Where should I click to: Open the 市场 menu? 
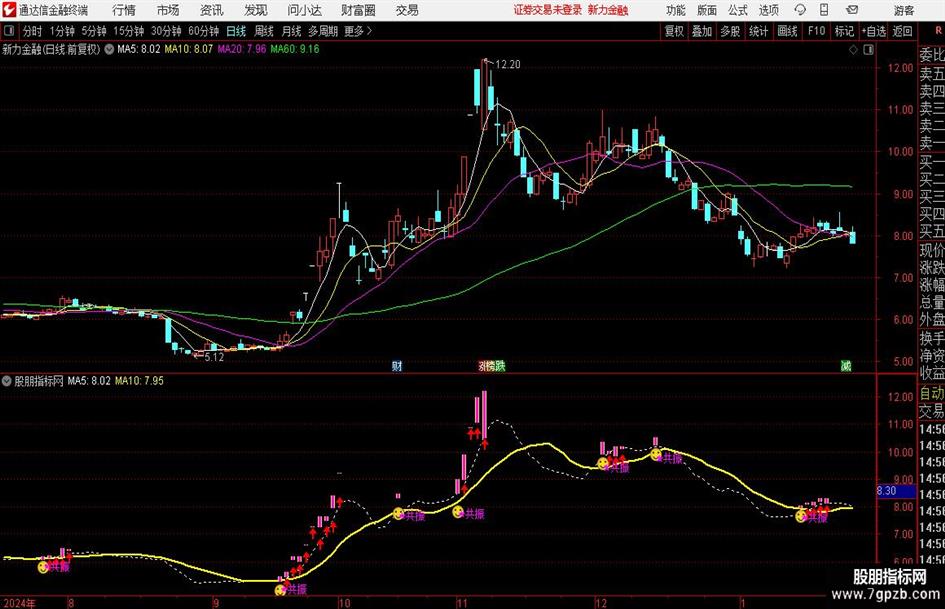point(168,10)
